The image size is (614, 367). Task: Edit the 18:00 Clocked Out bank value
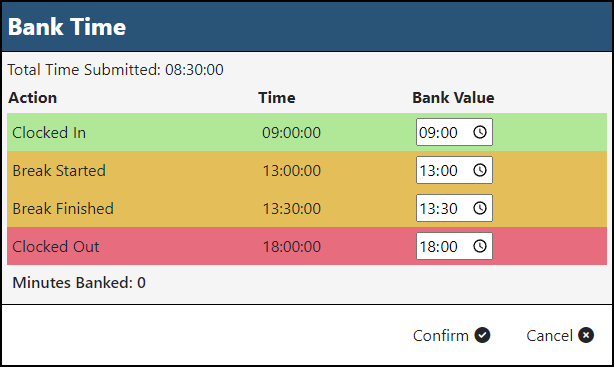[x=454, y=246]
